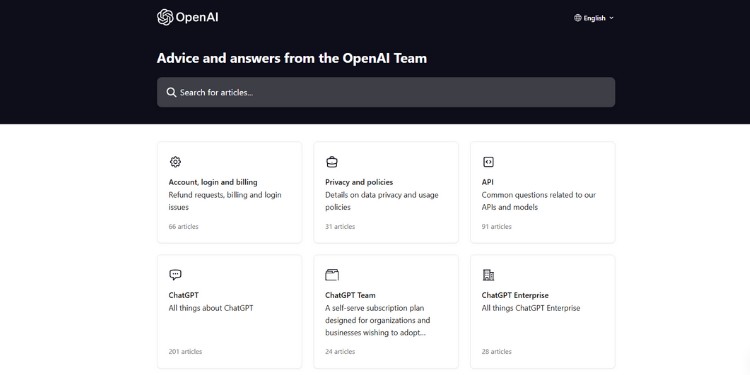Click the '66 articles' count text

(x=183, y=227)
